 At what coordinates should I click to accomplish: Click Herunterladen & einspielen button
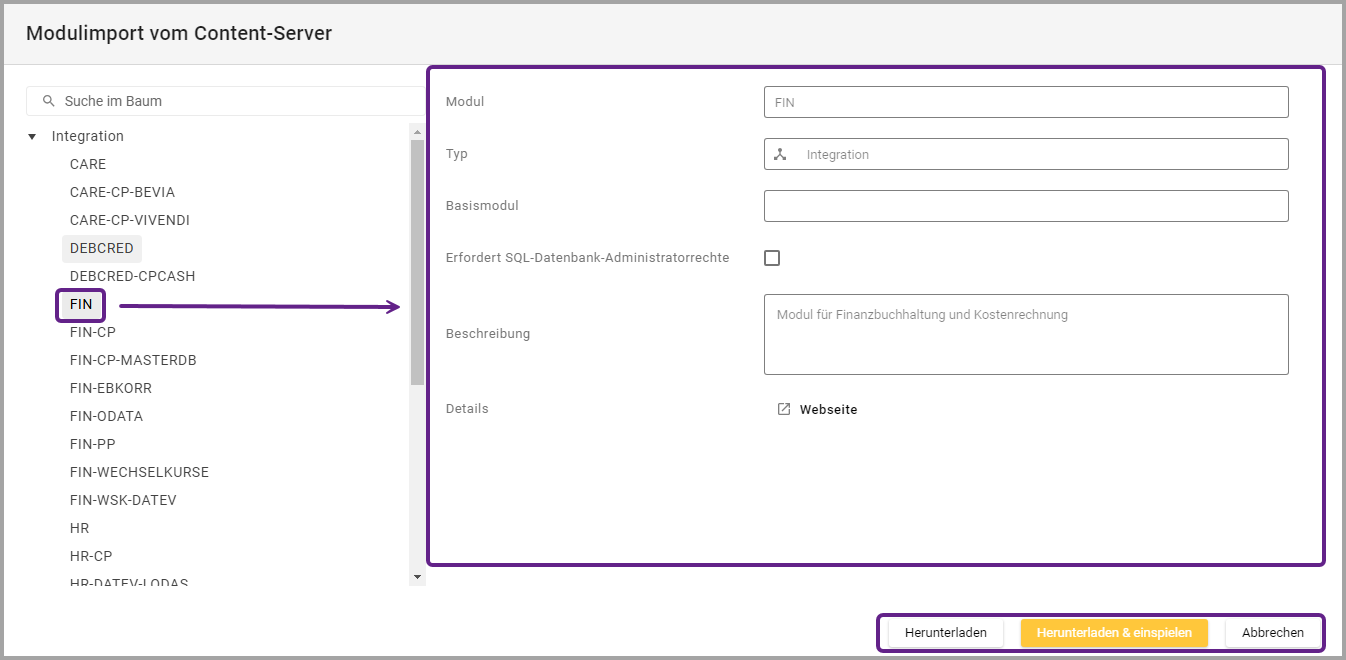[x=1114, y=633]
